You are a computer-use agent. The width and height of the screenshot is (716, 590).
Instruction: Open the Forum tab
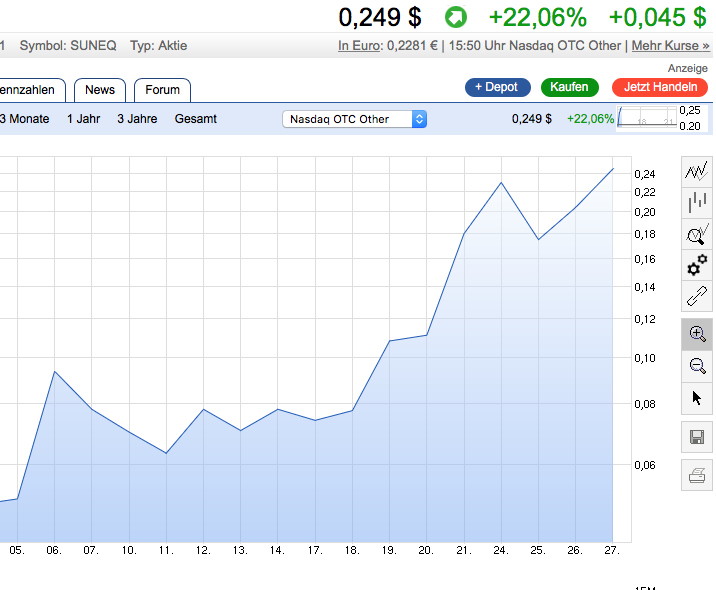162,90
